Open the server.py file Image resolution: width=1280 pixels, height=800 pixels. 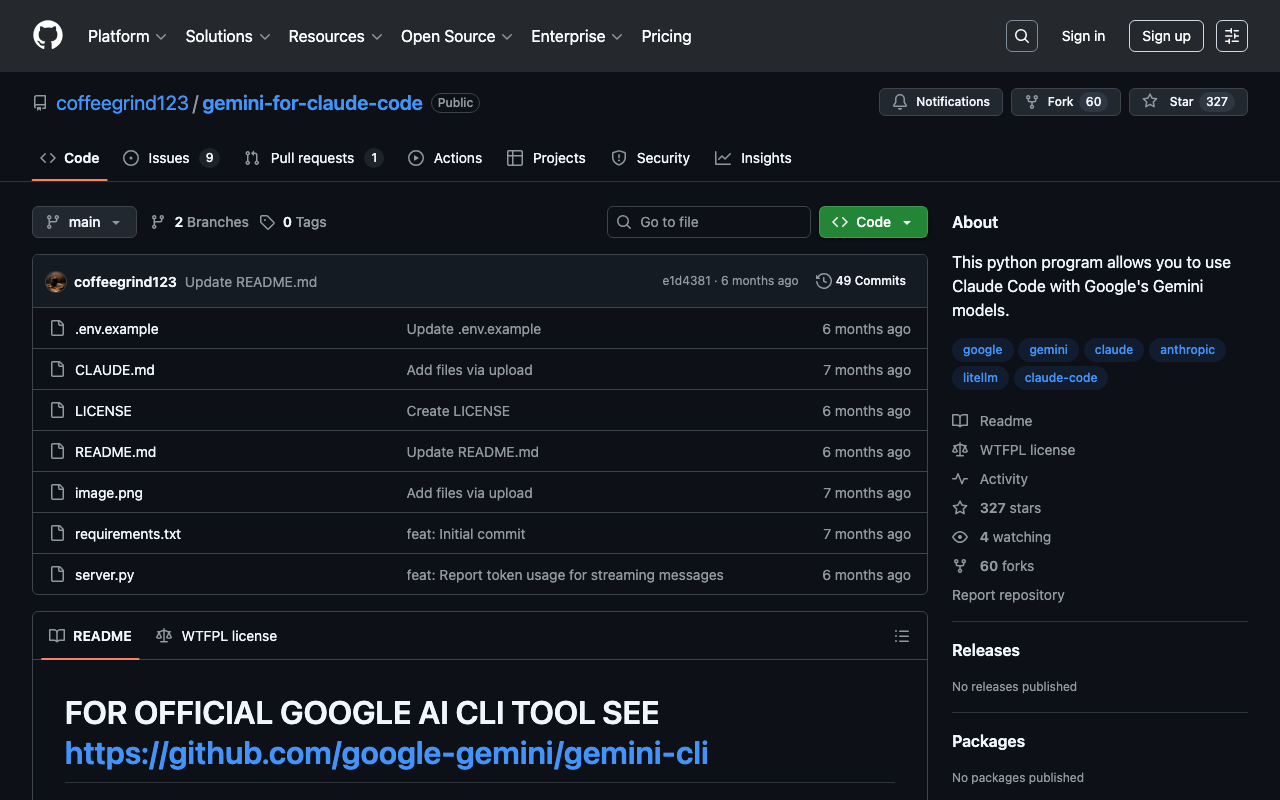click(x=105, y=575)
